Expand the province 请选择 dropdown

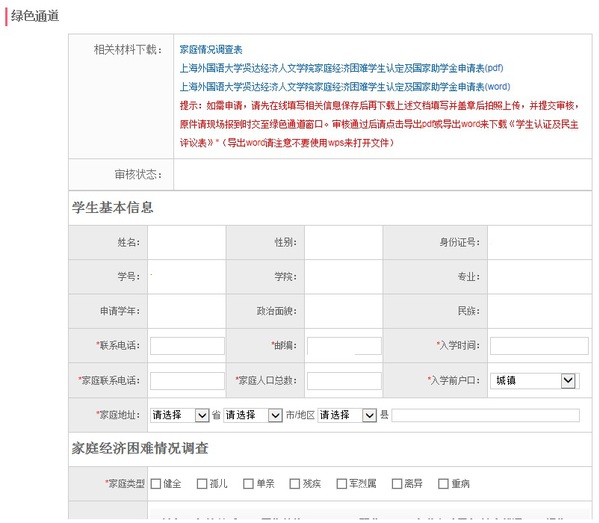point(180,415)
